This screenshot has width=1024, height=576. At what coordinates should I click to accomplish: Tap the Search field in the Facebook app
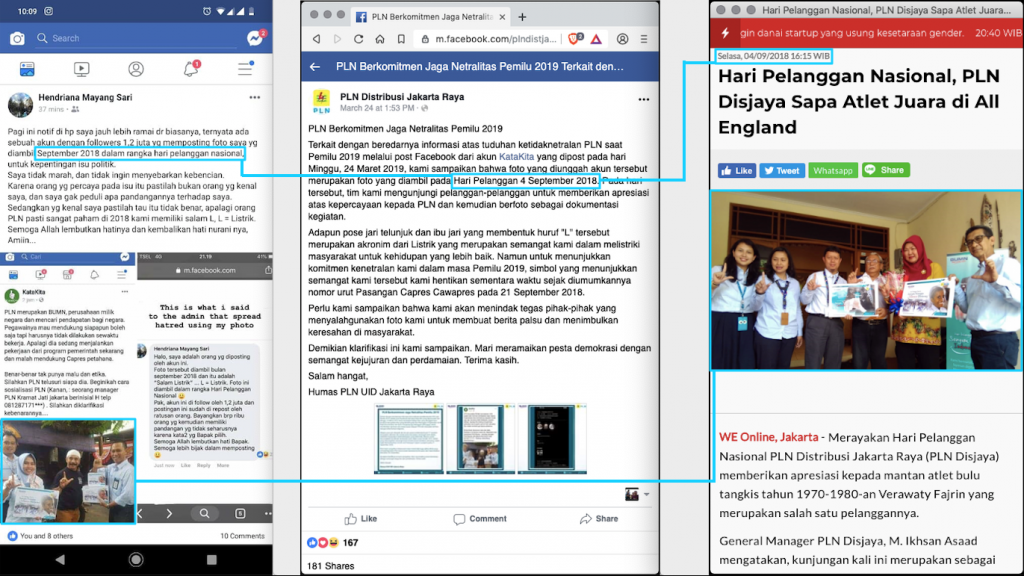(137, 39)
